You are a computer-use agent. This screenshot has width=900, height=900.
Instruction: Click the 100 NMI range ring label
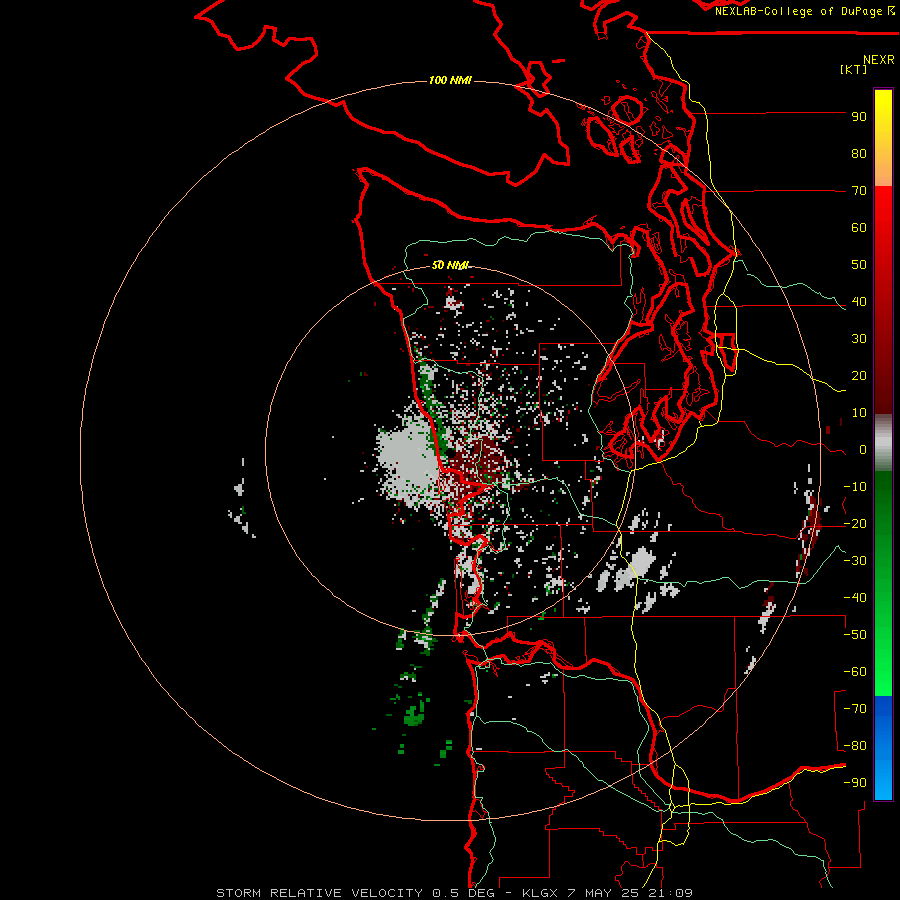(x=450, y=80)
